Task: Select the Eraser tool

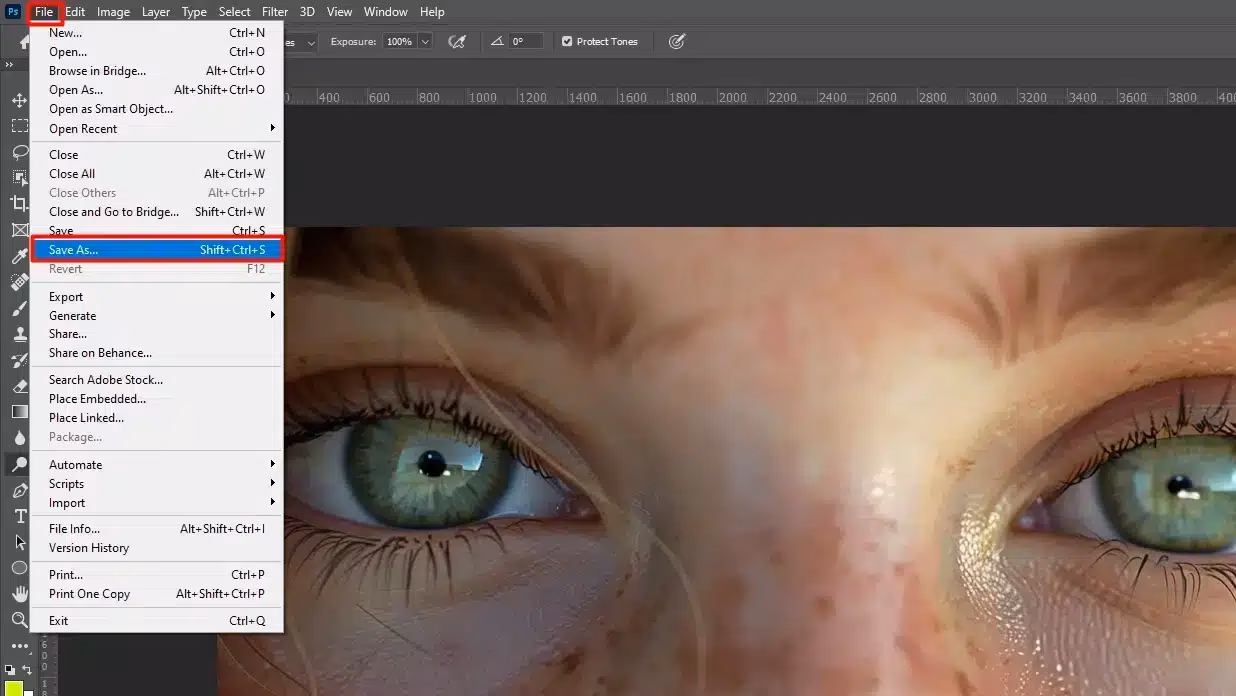Action: point(18,386)
